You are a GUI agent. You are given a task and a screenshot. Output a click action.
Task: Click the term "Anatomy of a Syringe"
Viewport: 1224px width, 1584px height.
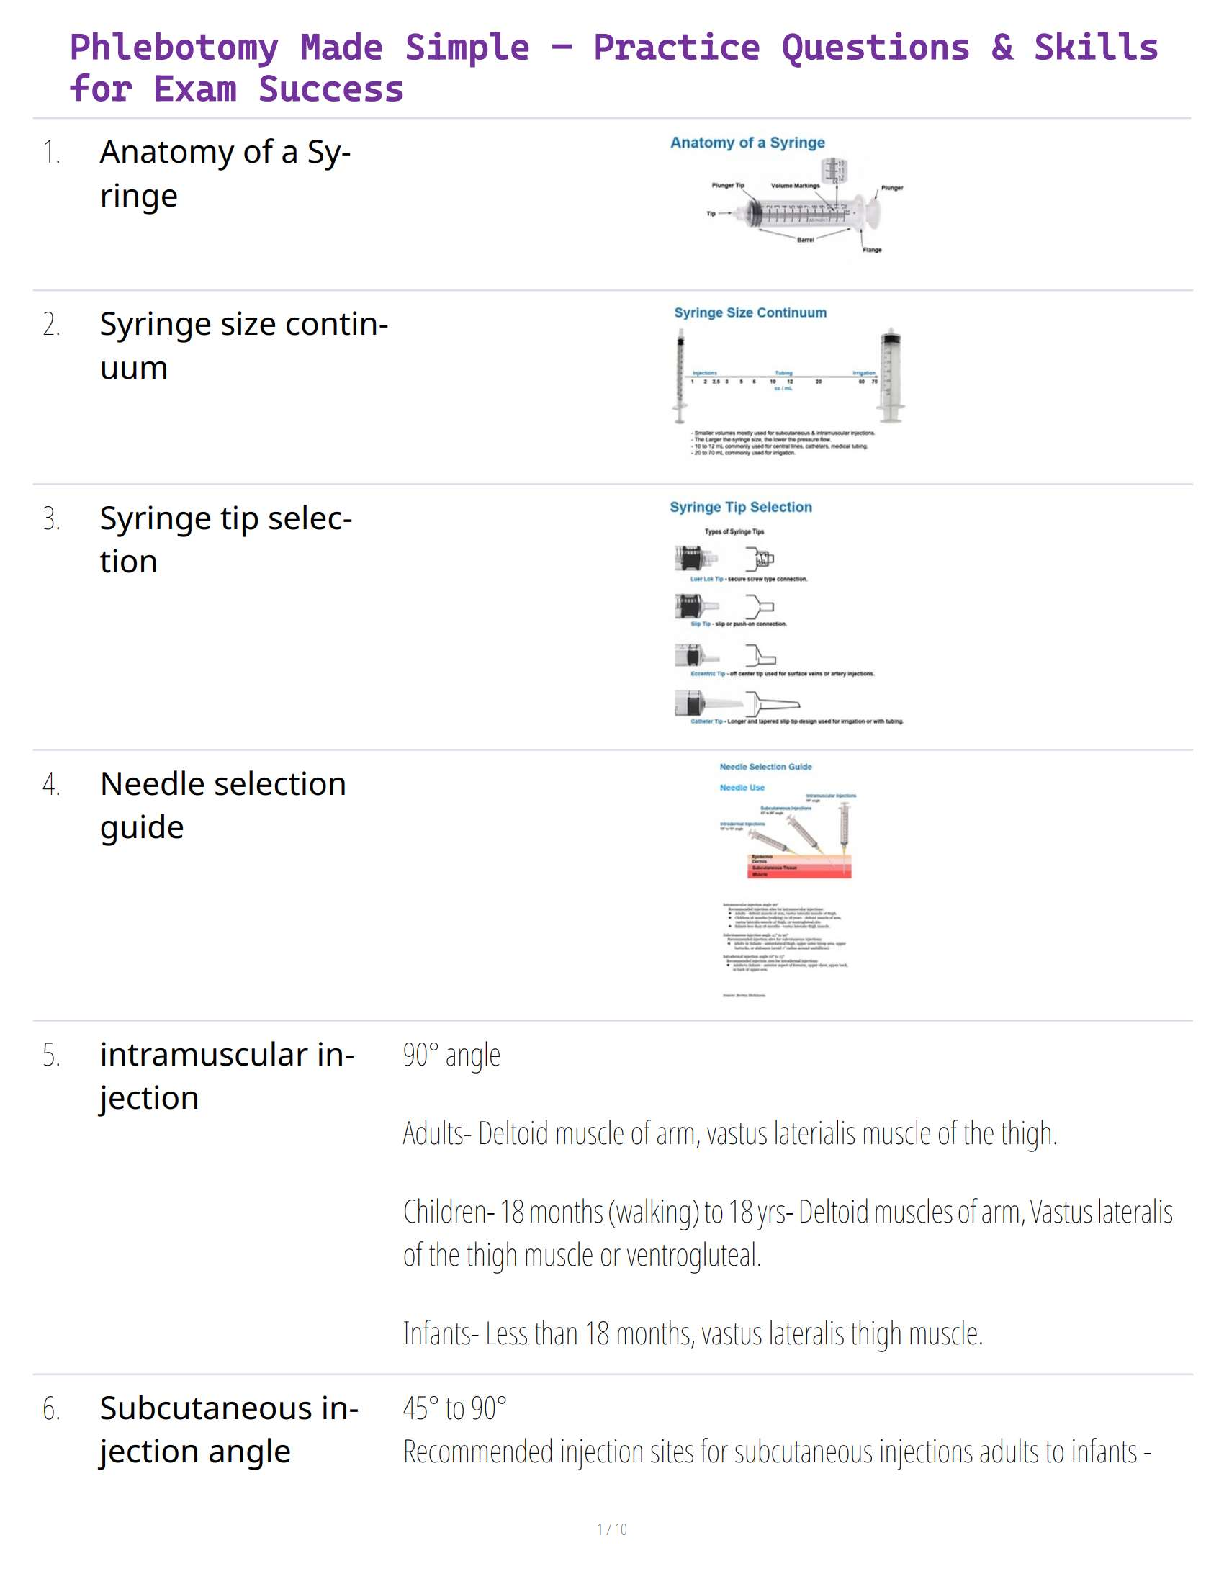tap(225, 174)
